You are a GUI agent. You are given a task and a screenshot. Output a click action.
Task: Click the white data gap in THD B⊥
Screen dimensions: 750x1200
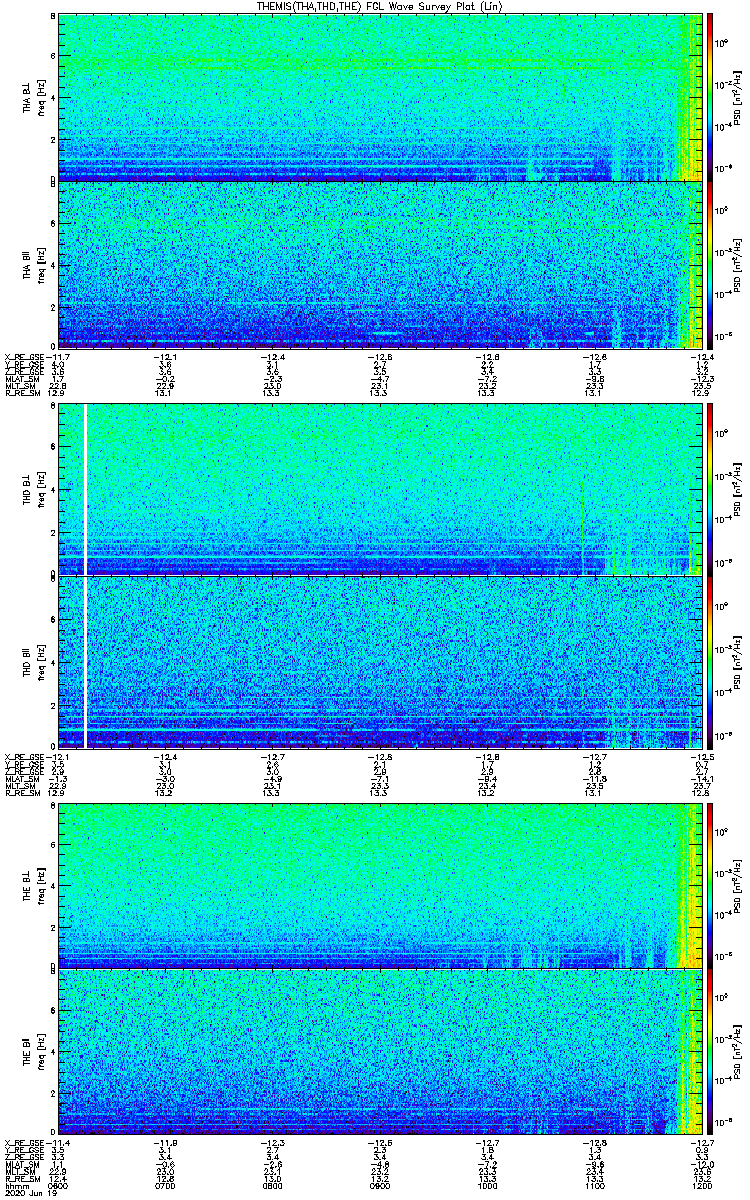pos(86,489)
